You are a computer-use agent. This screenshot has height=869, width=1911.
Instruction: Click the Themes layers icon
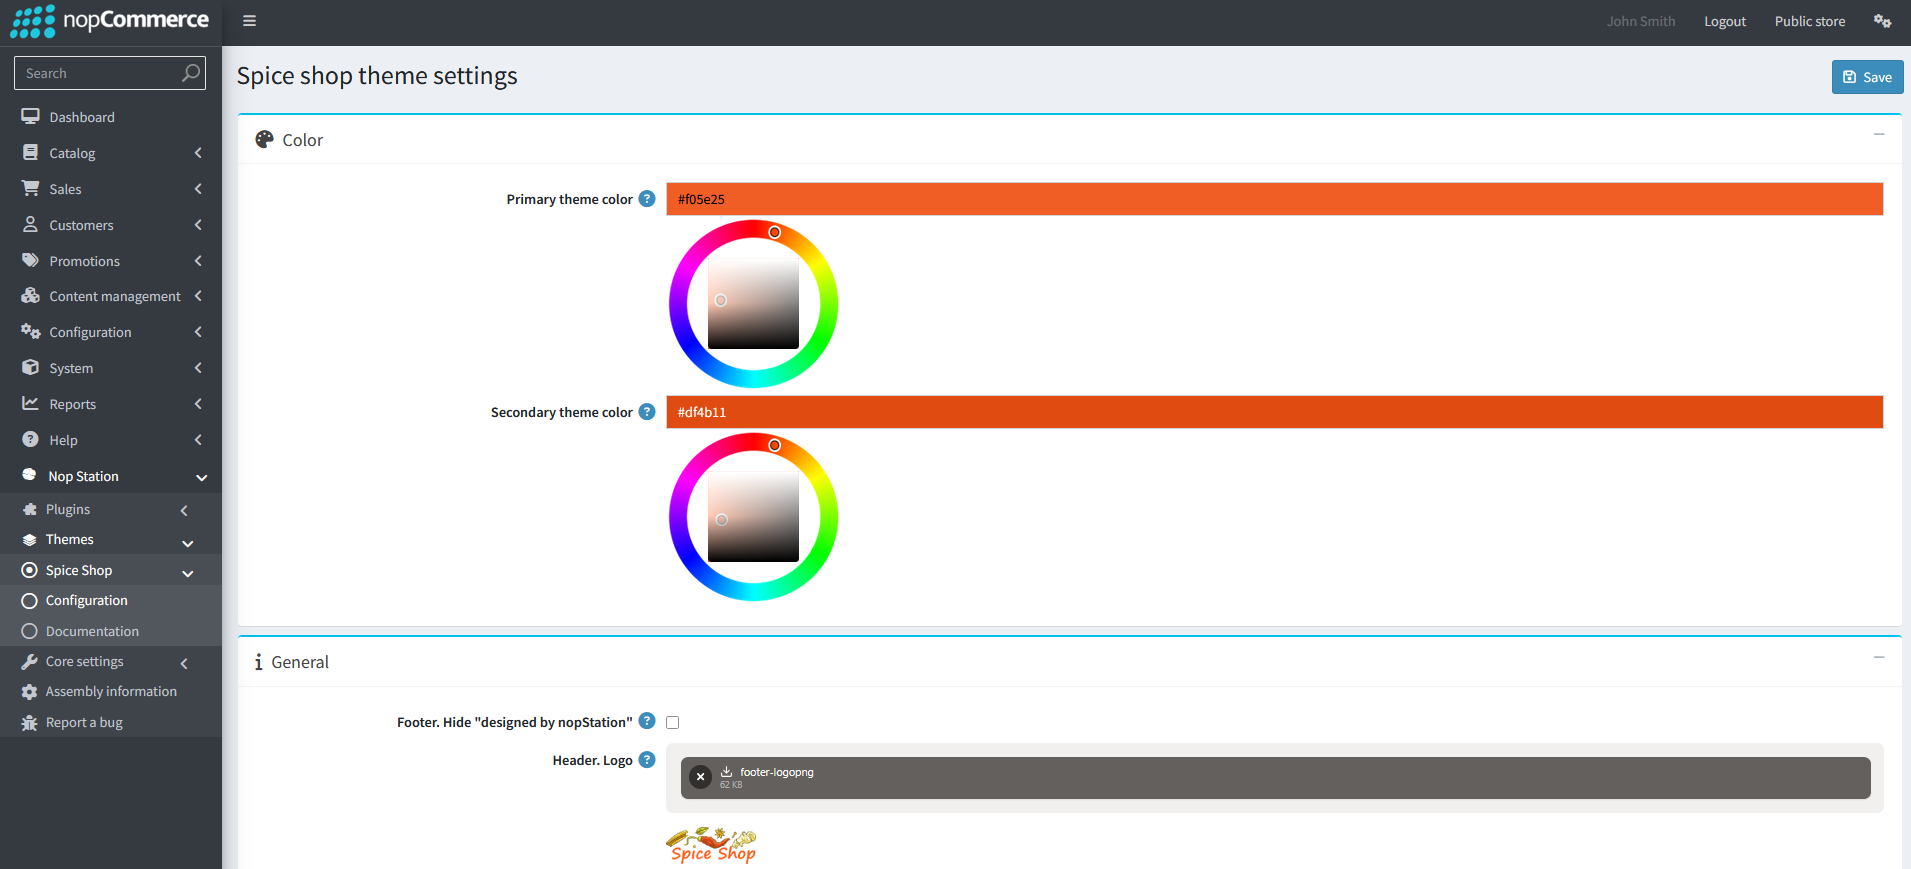(x=30, y=539)
